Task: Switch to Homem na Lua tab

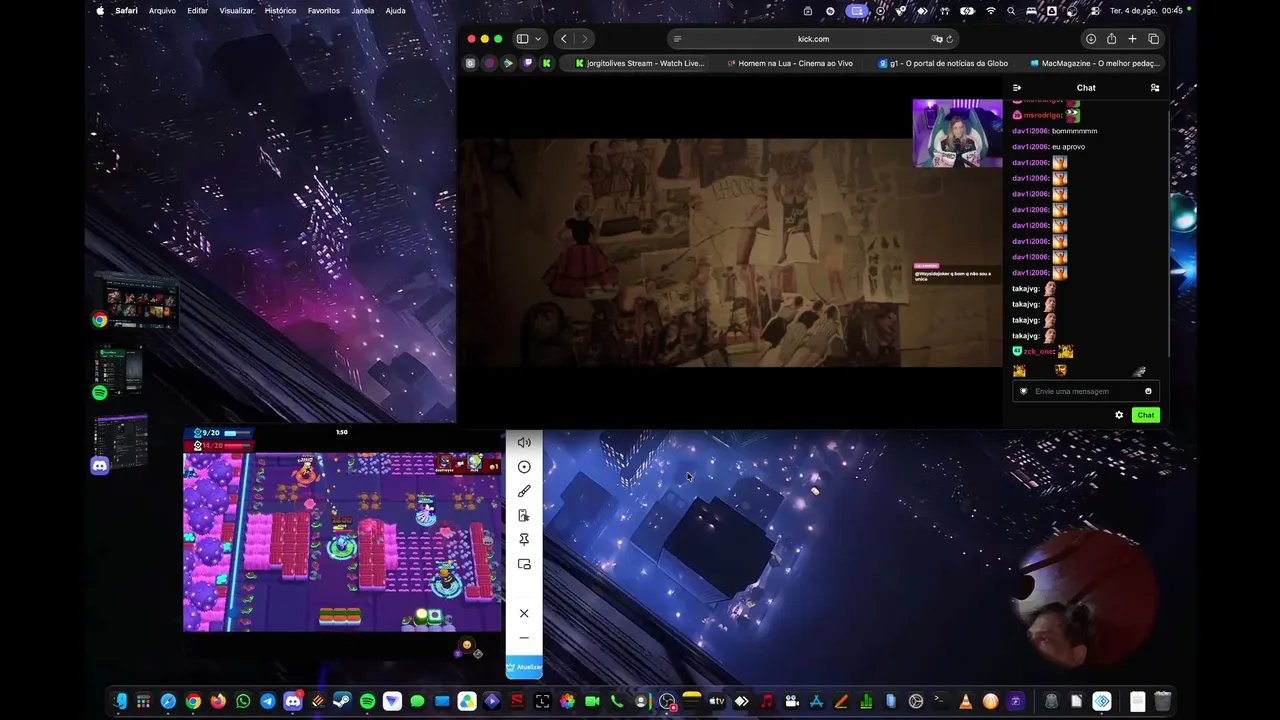Action: coord(789,63)
